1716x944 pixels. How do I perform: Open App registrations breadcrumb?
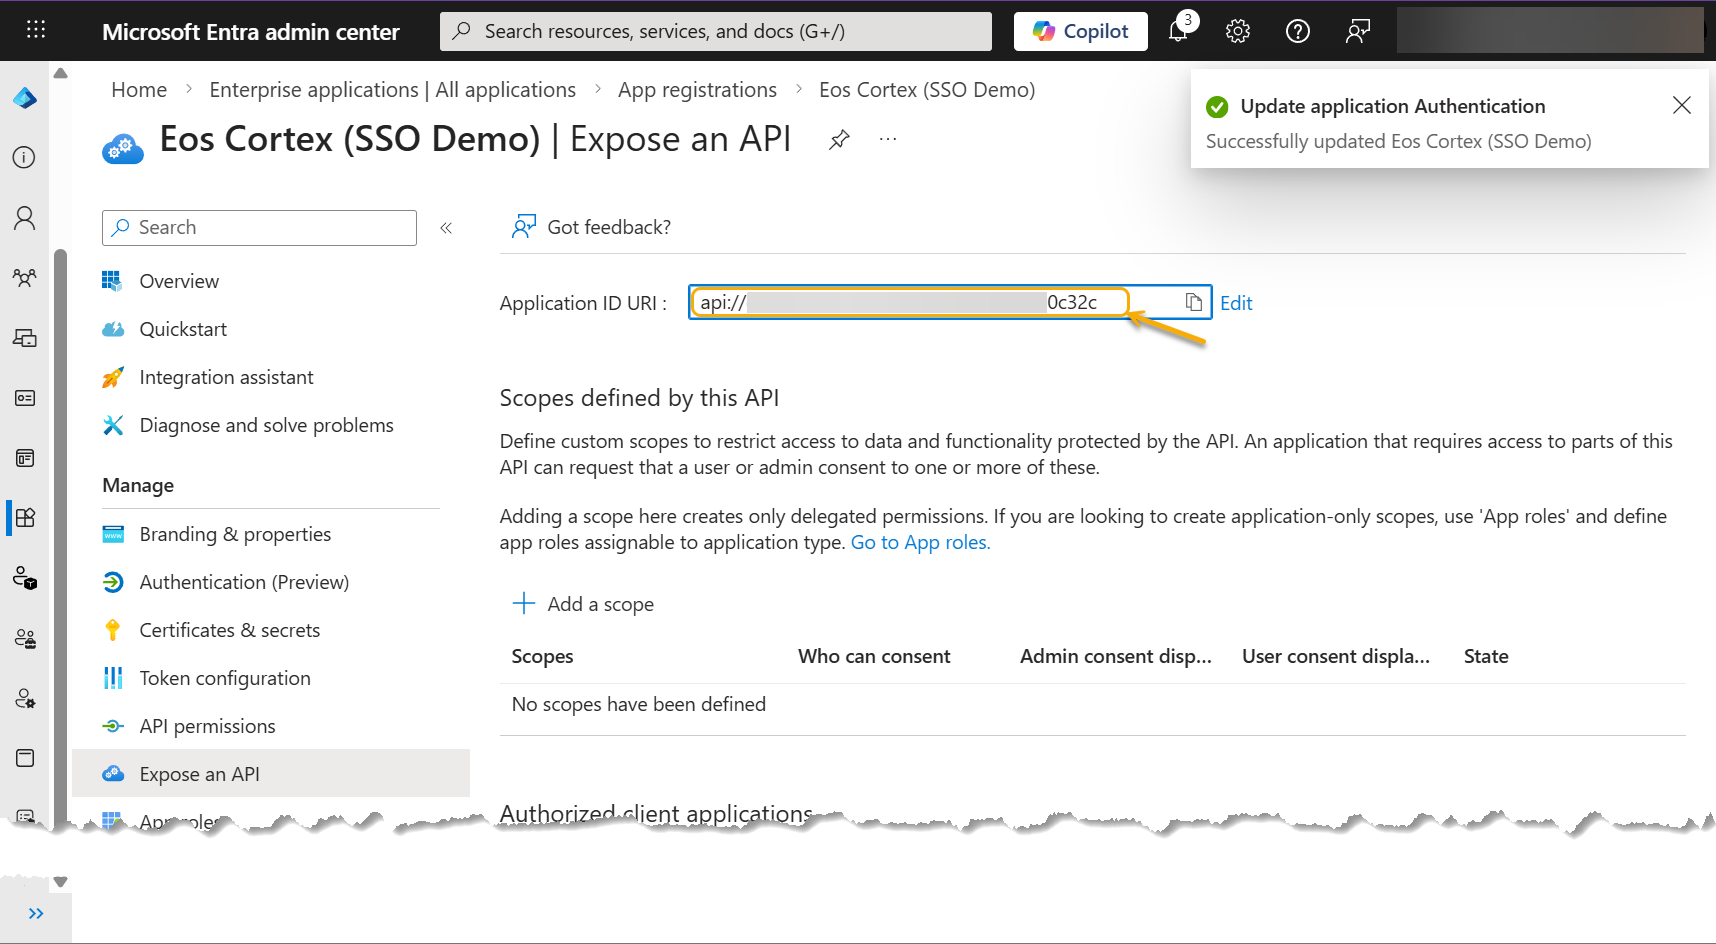(697, 90)
